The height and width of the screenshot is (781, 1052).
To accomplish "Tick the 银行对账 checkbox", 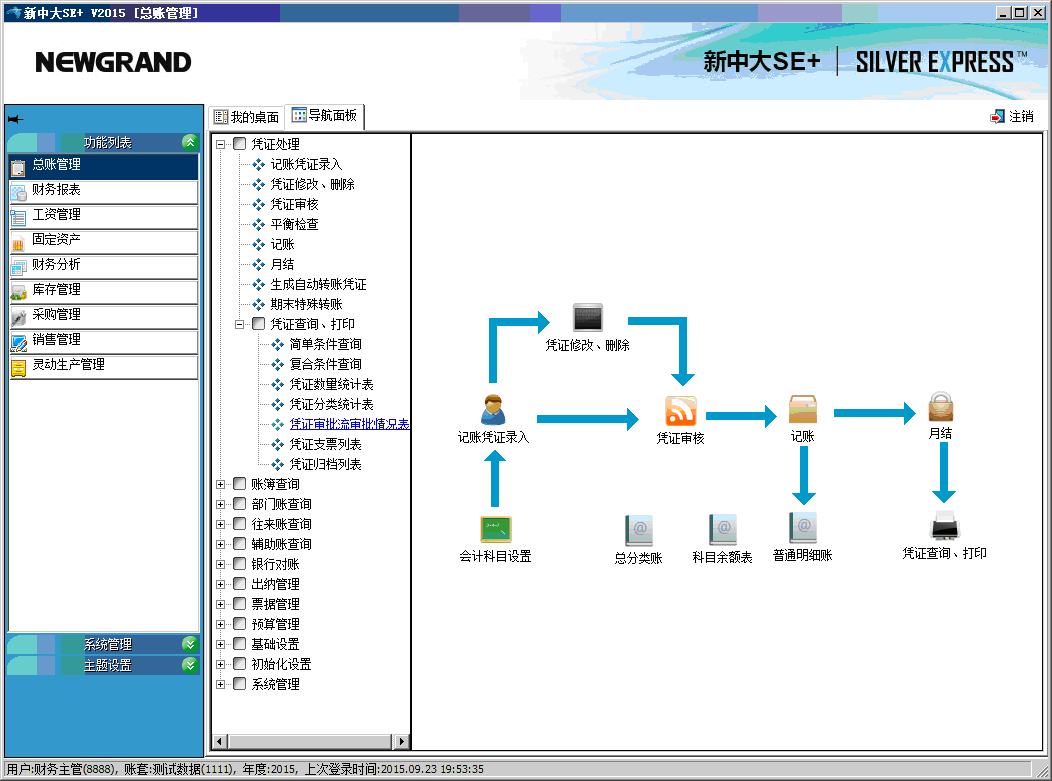I will tap(240, 564).
